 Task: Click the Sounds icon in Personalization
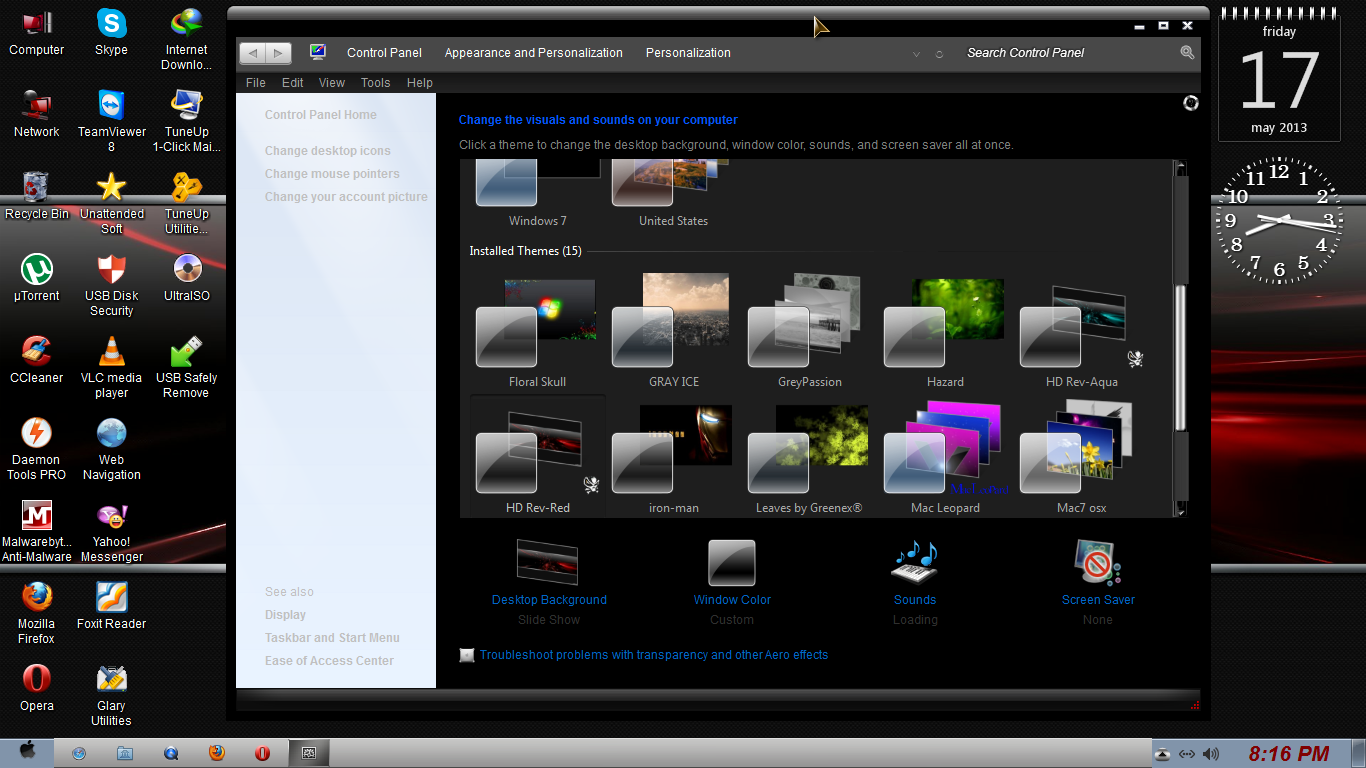pyautogui.click(x=915, y=562)
